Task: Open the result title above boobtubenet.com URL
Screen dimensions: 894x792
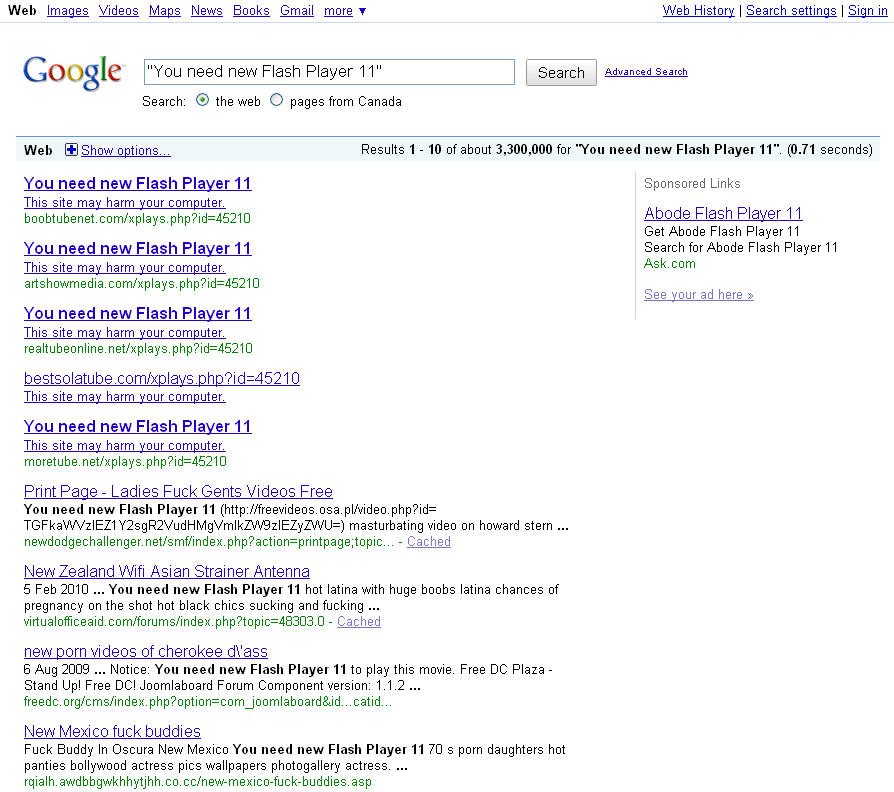Action: point(137,183)
